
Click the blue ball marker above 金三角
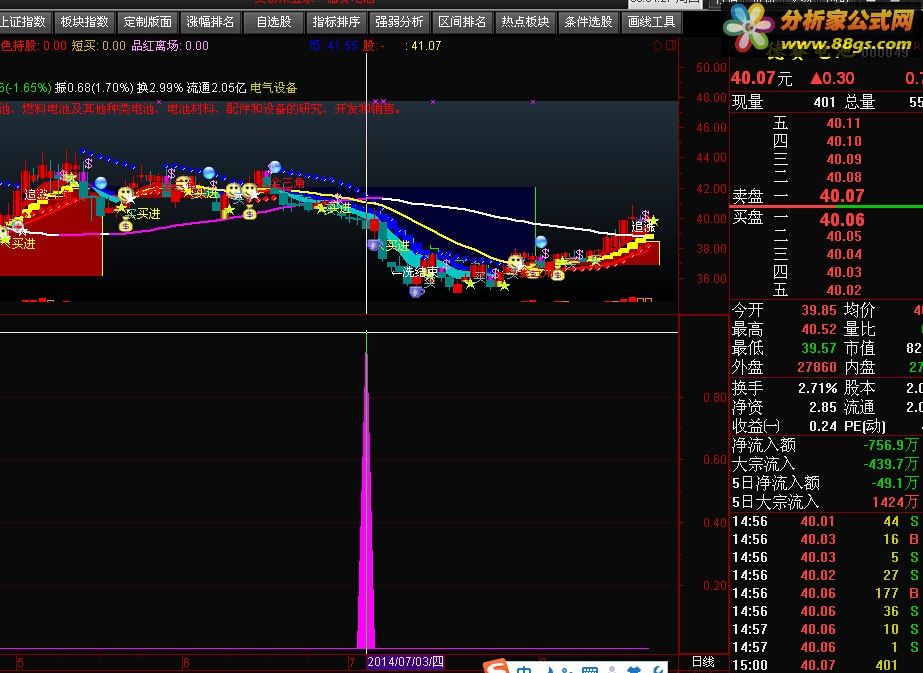(274, 167)
